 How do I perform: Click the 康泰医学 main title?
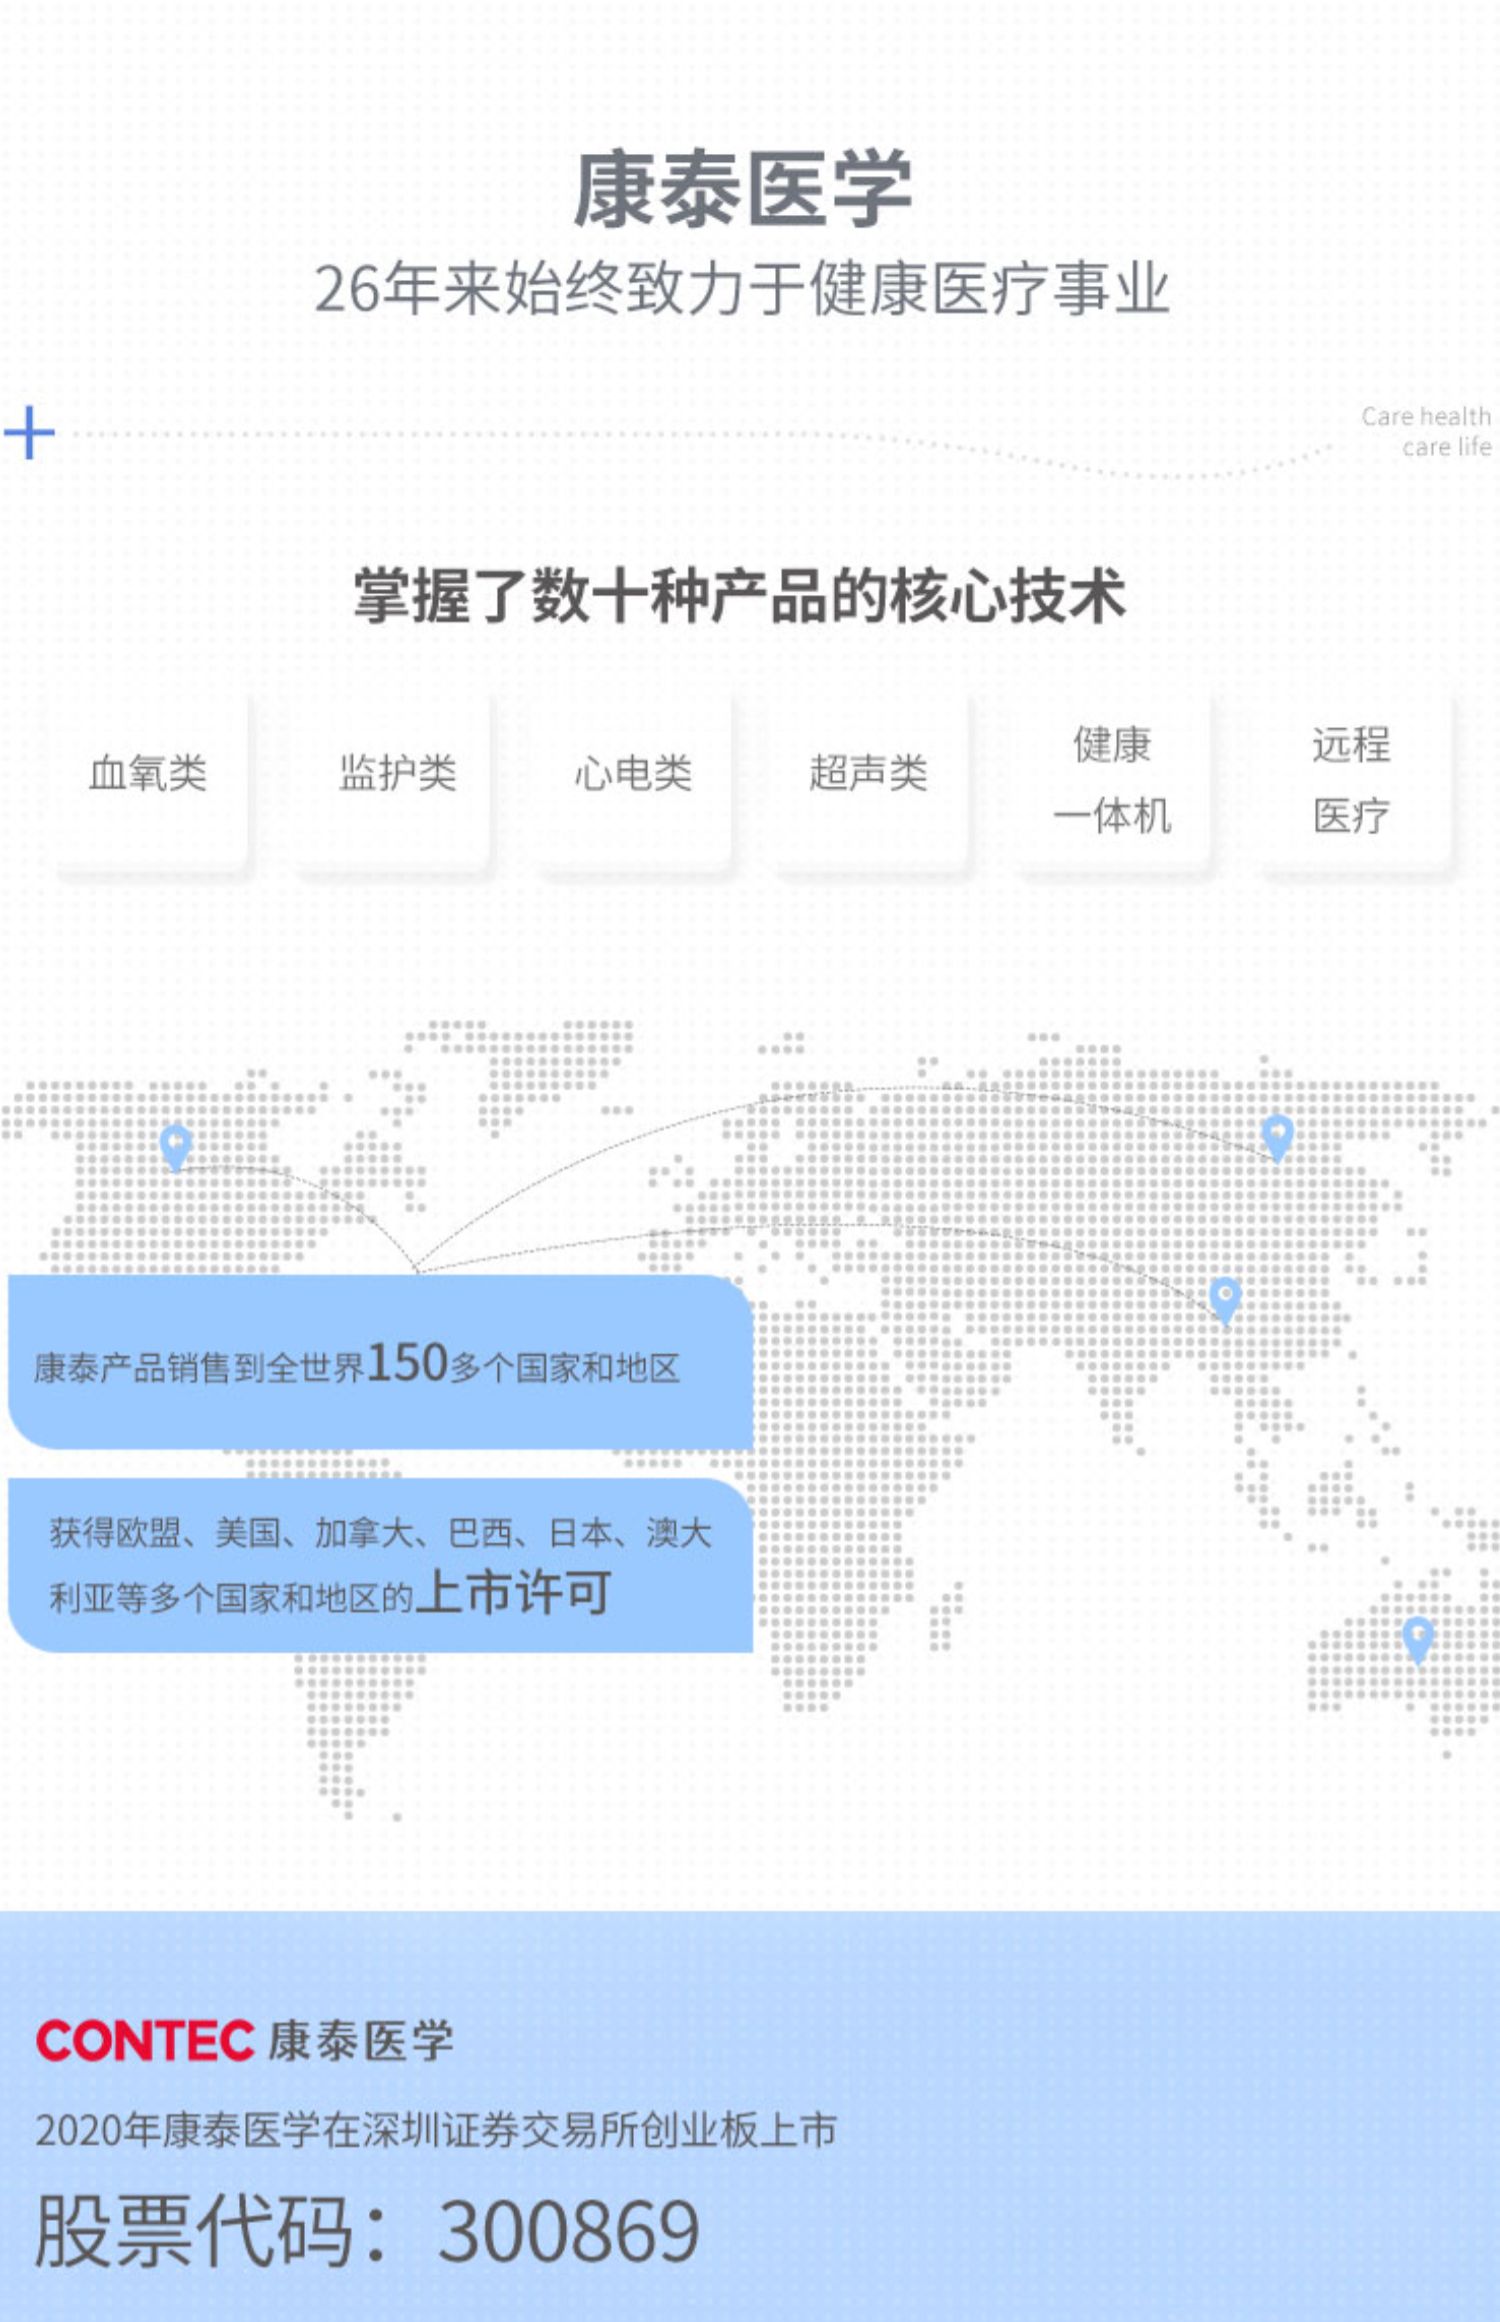[x=743, y=190]
